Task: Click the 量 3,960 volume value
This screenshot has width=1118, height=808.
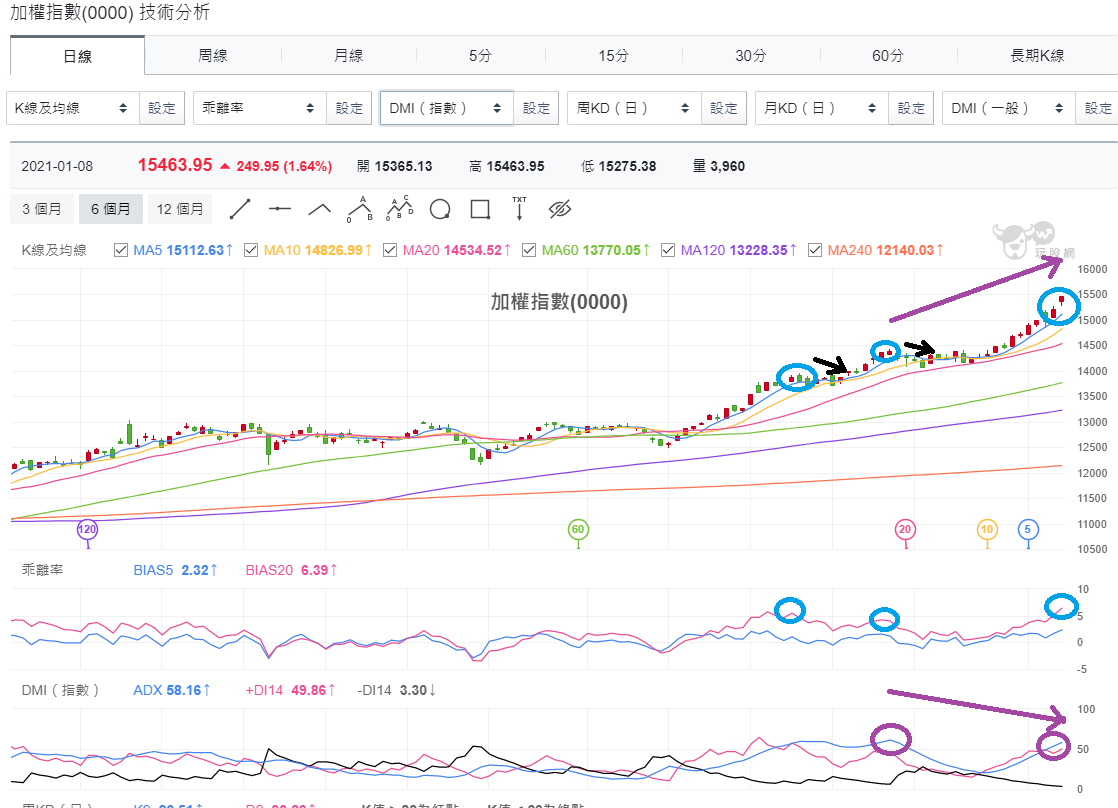Action: pyautogui.click(x=719, y=166)
